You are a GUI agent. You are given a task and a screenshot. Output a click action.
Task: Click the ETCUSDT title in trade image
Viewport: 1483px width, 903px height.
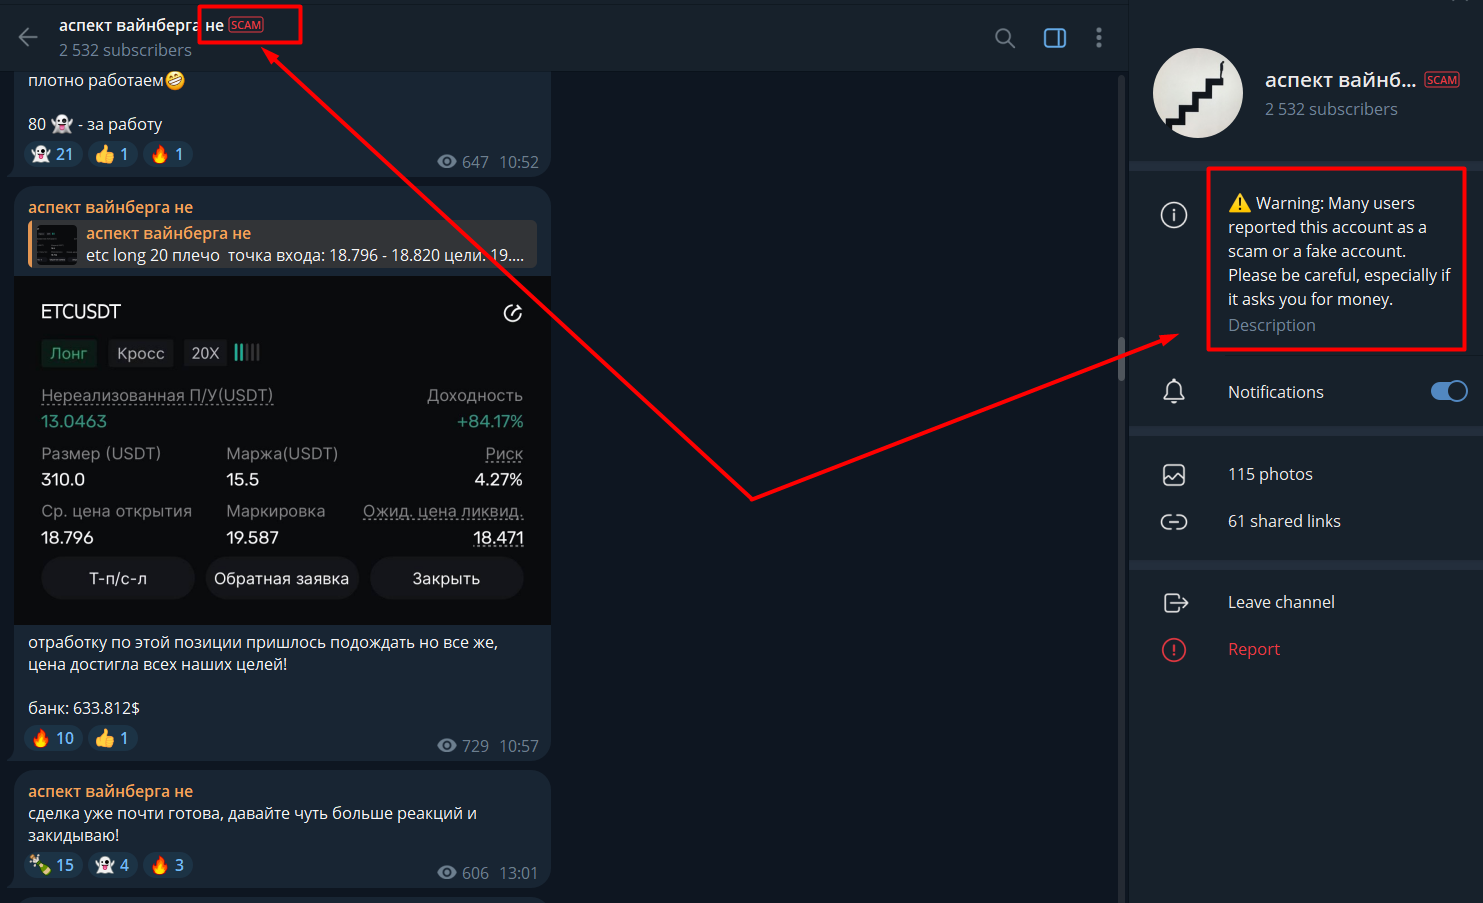point(81,312)
